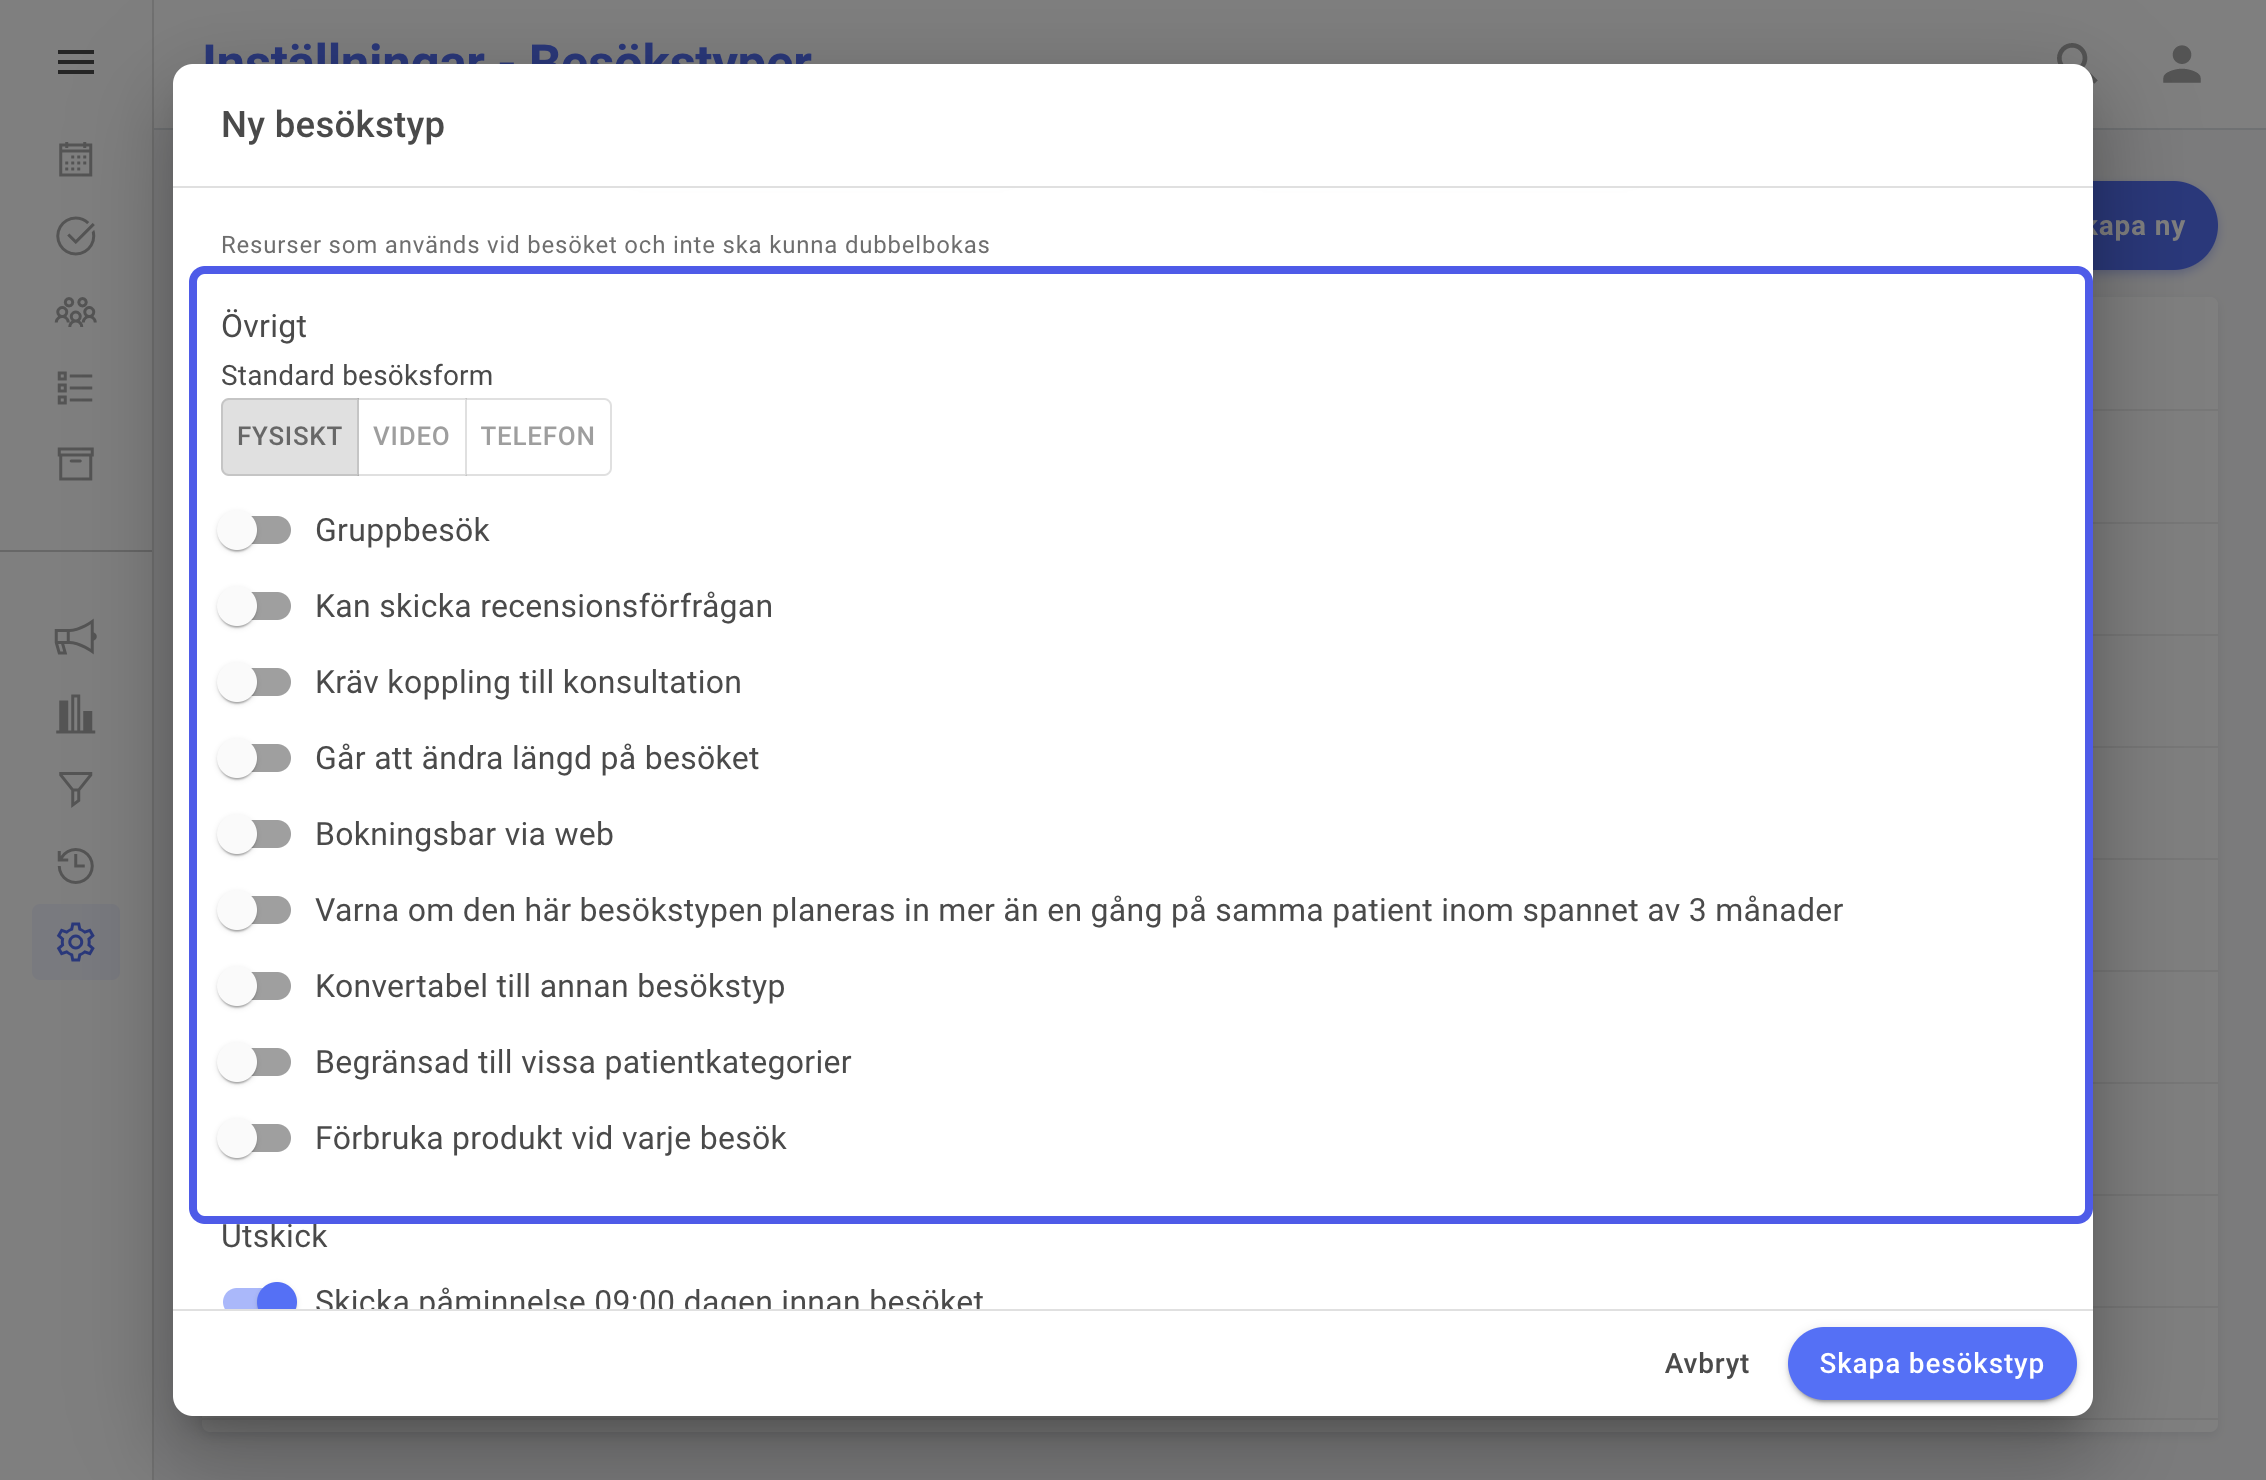Image resolution: width=2266 pixels, height=1480 pixels.
Task: Open the megaphone marketing icon
Action: click(76, 638)
